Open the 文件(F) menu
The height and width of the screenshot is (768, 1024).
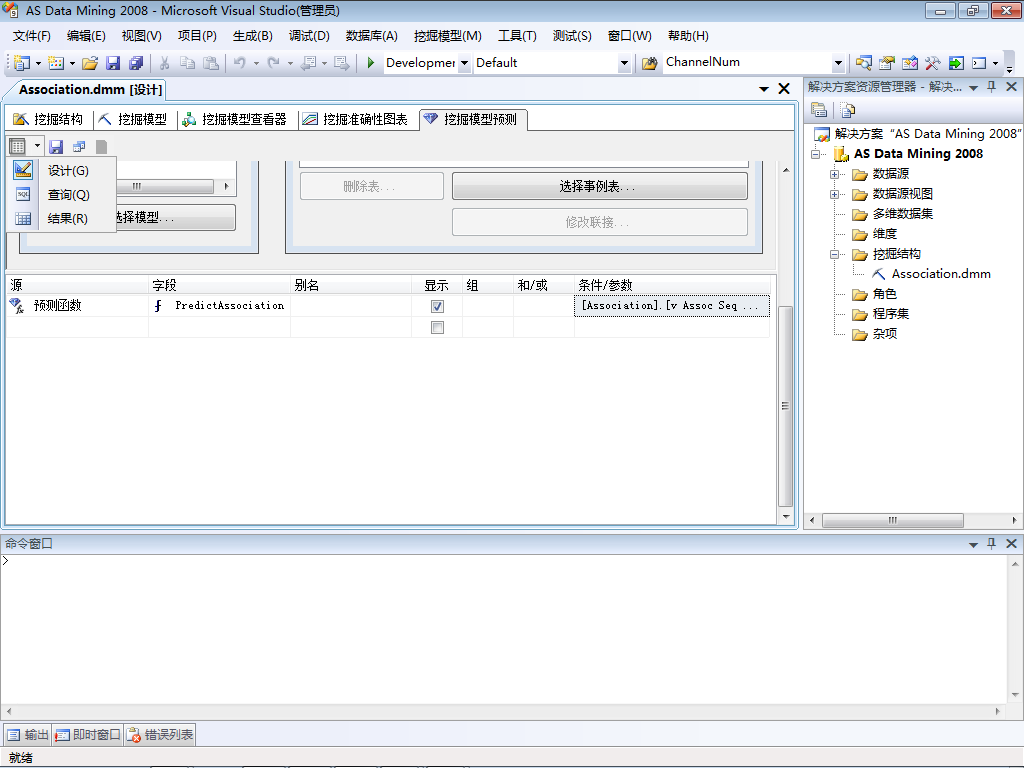pyautogui.click(x=31, y=35)
